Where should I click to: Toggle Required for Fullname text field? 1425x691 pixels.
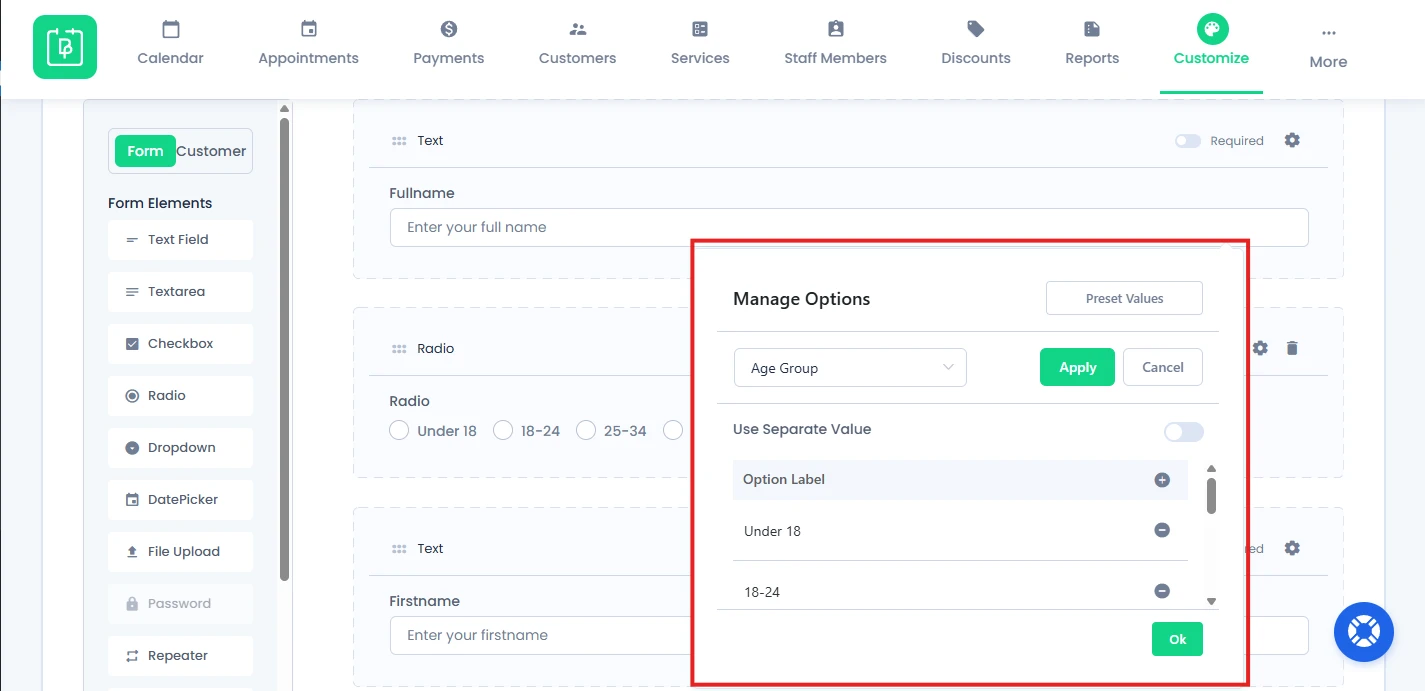1188,141
